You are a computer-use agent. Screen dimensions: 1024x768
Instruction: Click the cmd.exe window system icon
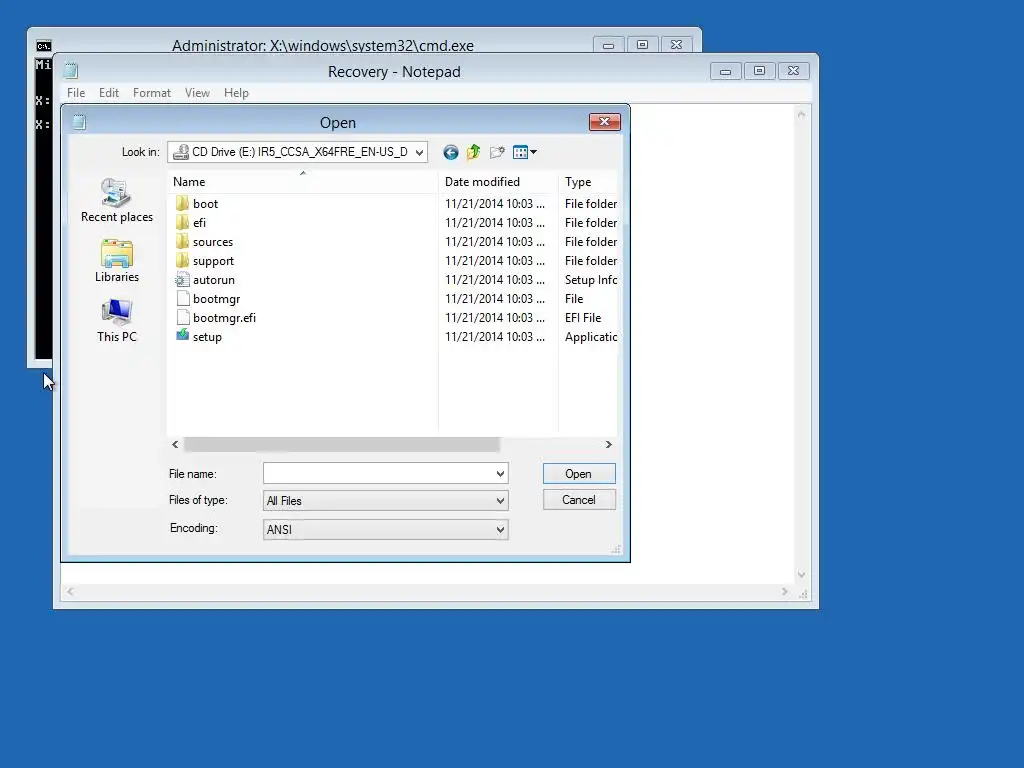click(44, 46)
